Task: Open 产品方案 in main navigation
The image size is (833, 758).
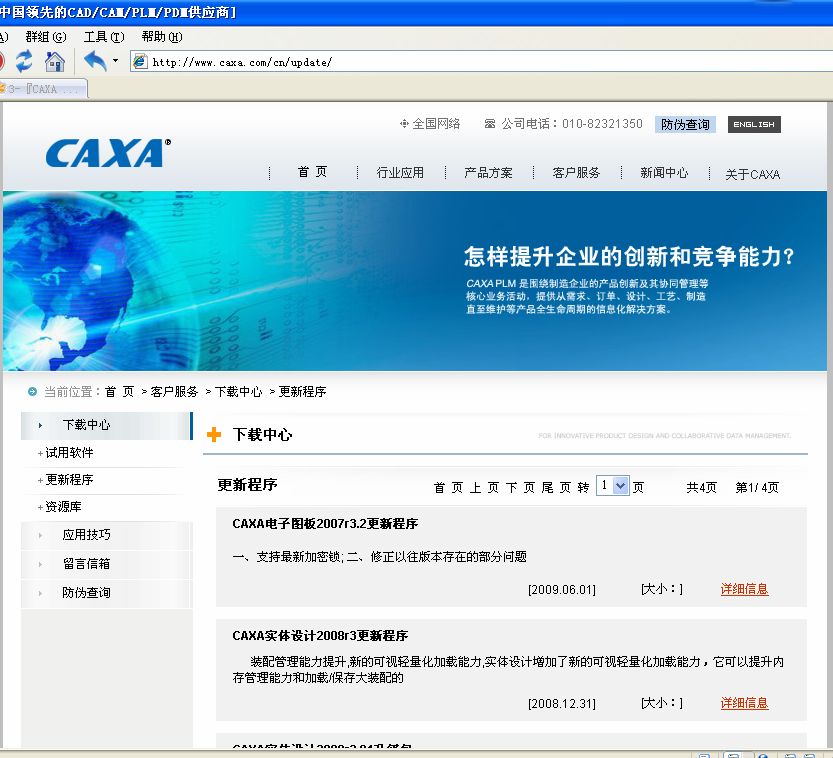Action: point(488,173)
